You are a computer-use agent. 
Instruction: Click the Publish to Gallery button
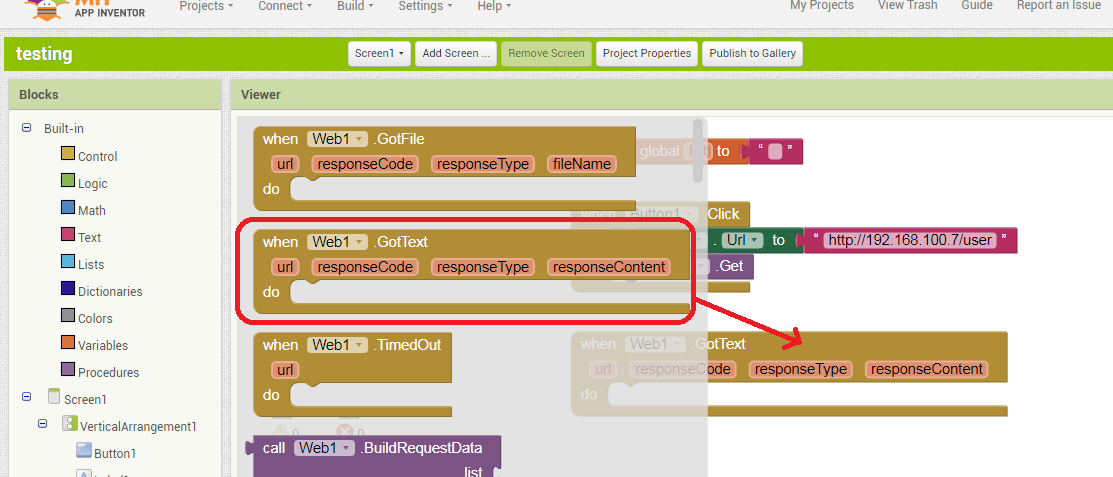pyautogui.click(x=752, y=54)
